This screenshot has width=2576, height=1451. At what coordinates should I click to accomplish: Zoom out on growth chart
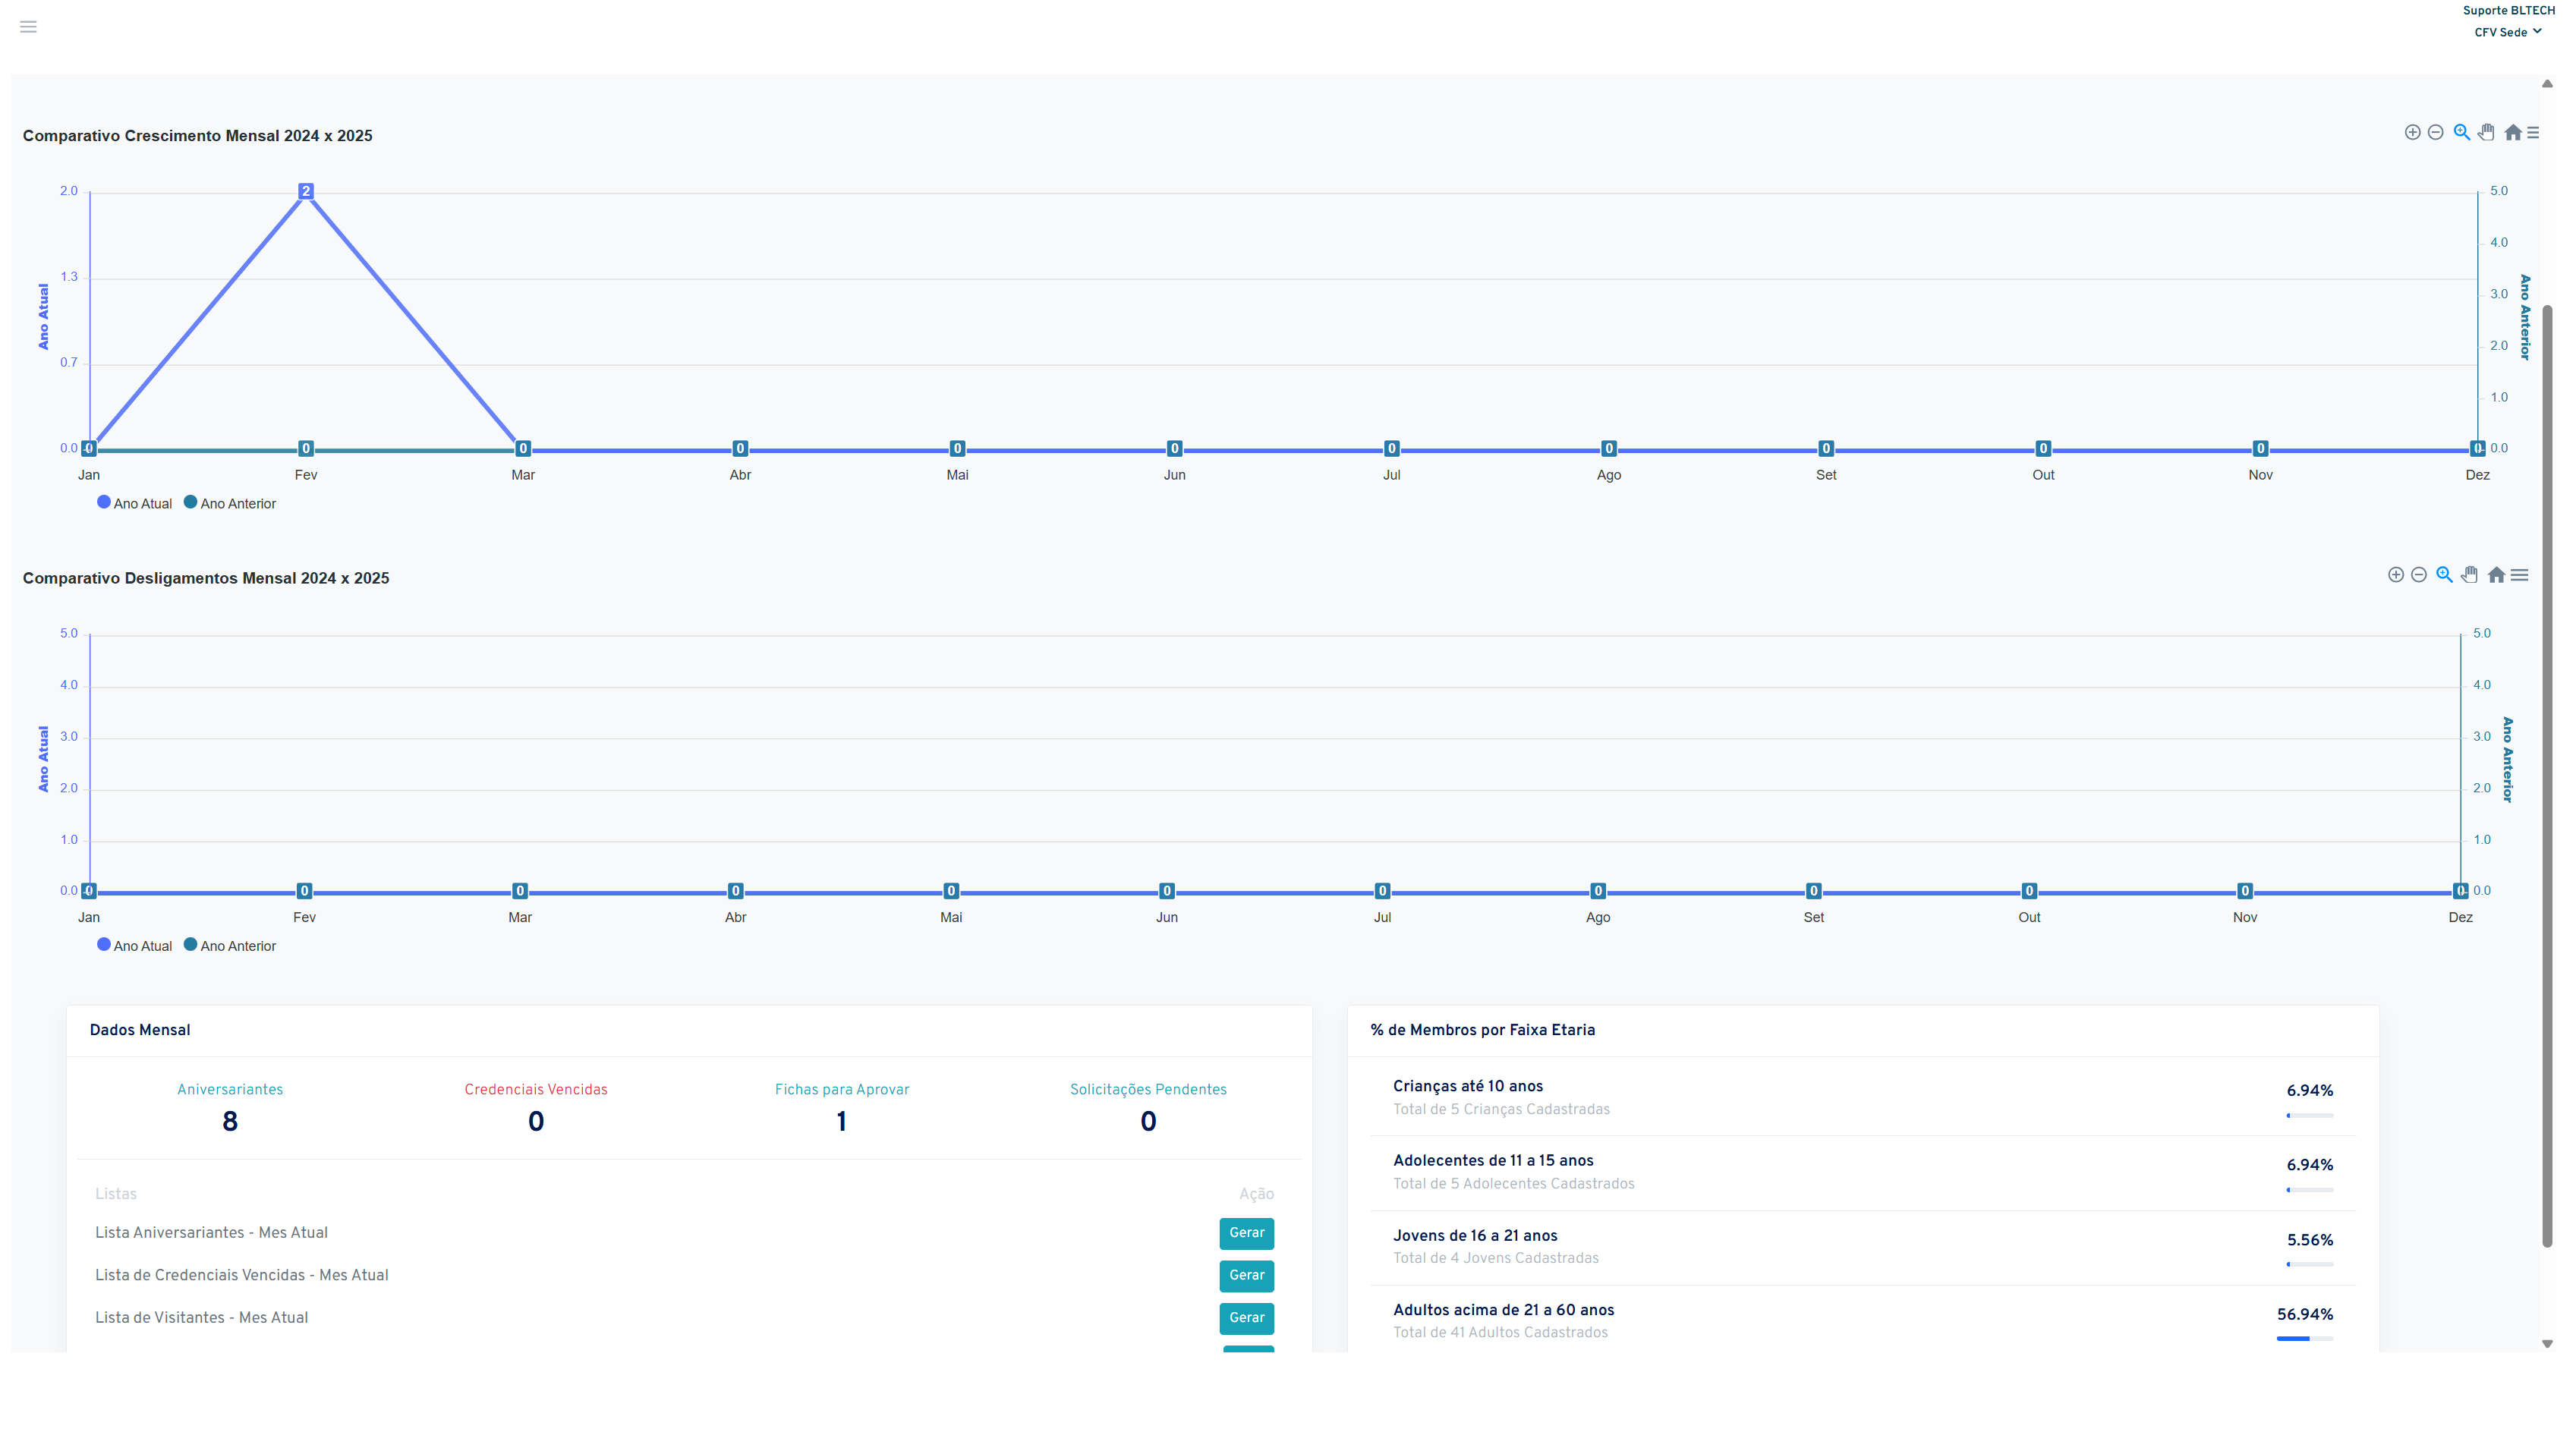click(x=2436, y=132)
